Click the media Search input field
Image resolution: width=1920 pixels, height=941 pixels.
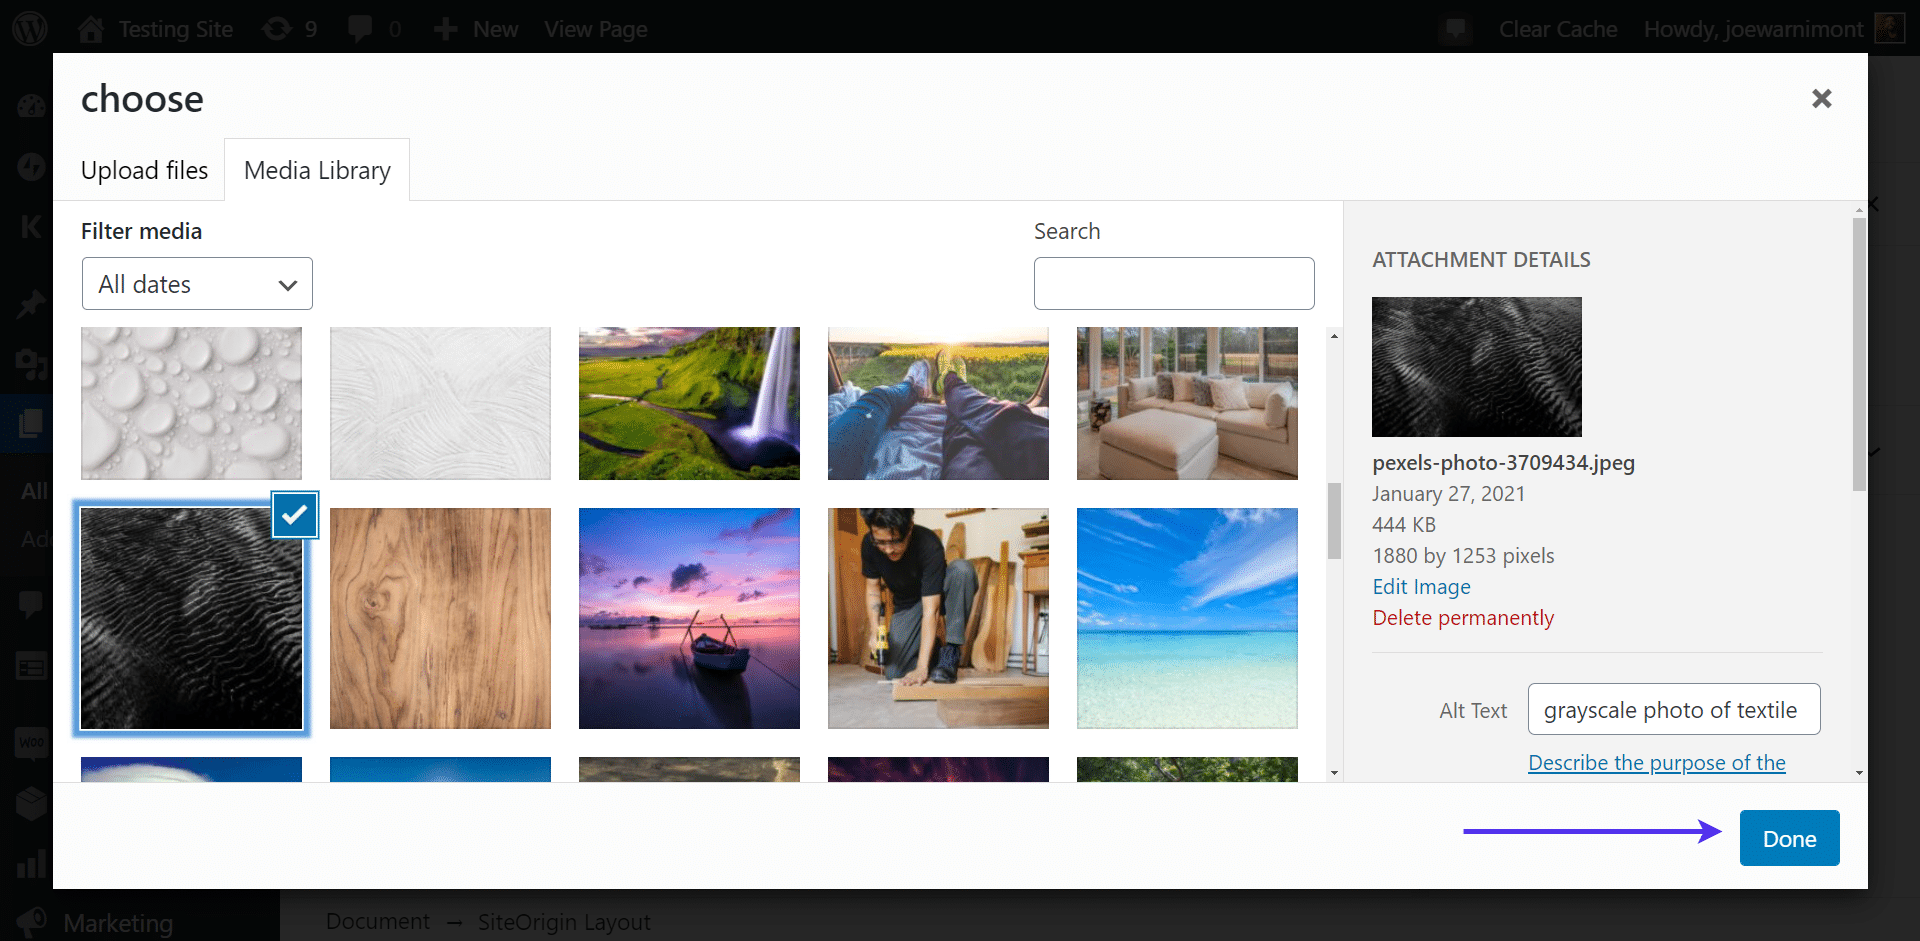(1173, 284)
